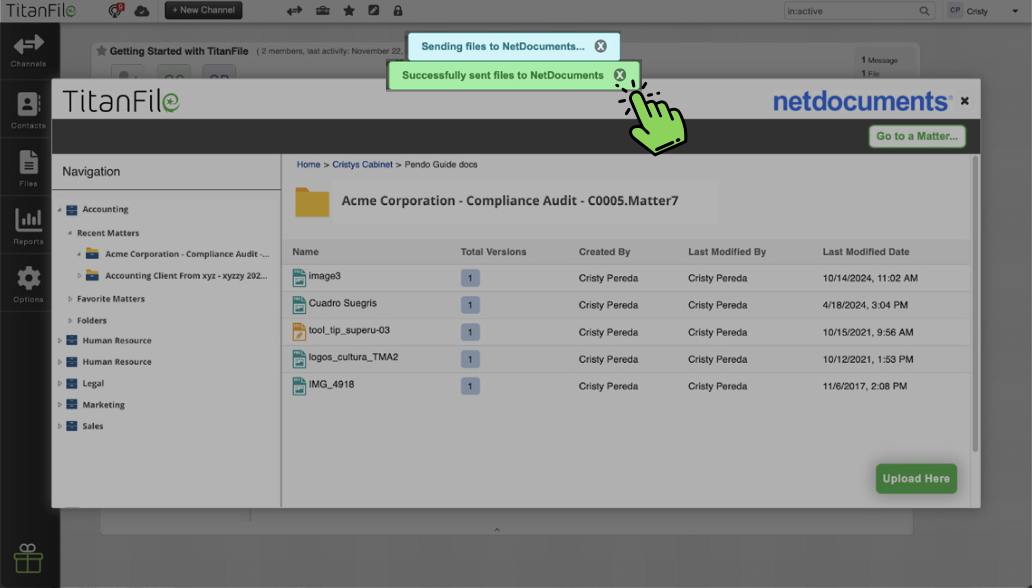Click date 10/14/2024, 11:02 AM
The width and height of the screenshot is (1034, 588).
pos(870,278)
